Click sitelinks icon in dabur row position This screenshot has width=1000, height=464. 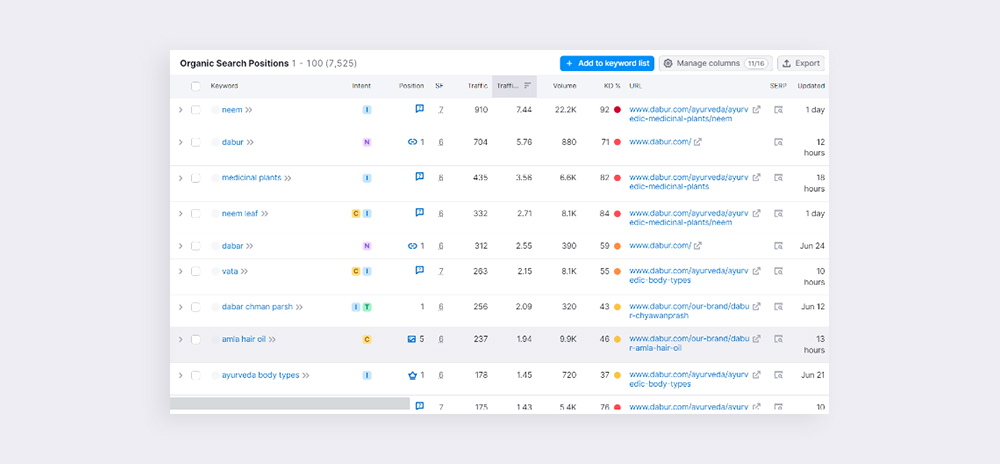[412, 142]
